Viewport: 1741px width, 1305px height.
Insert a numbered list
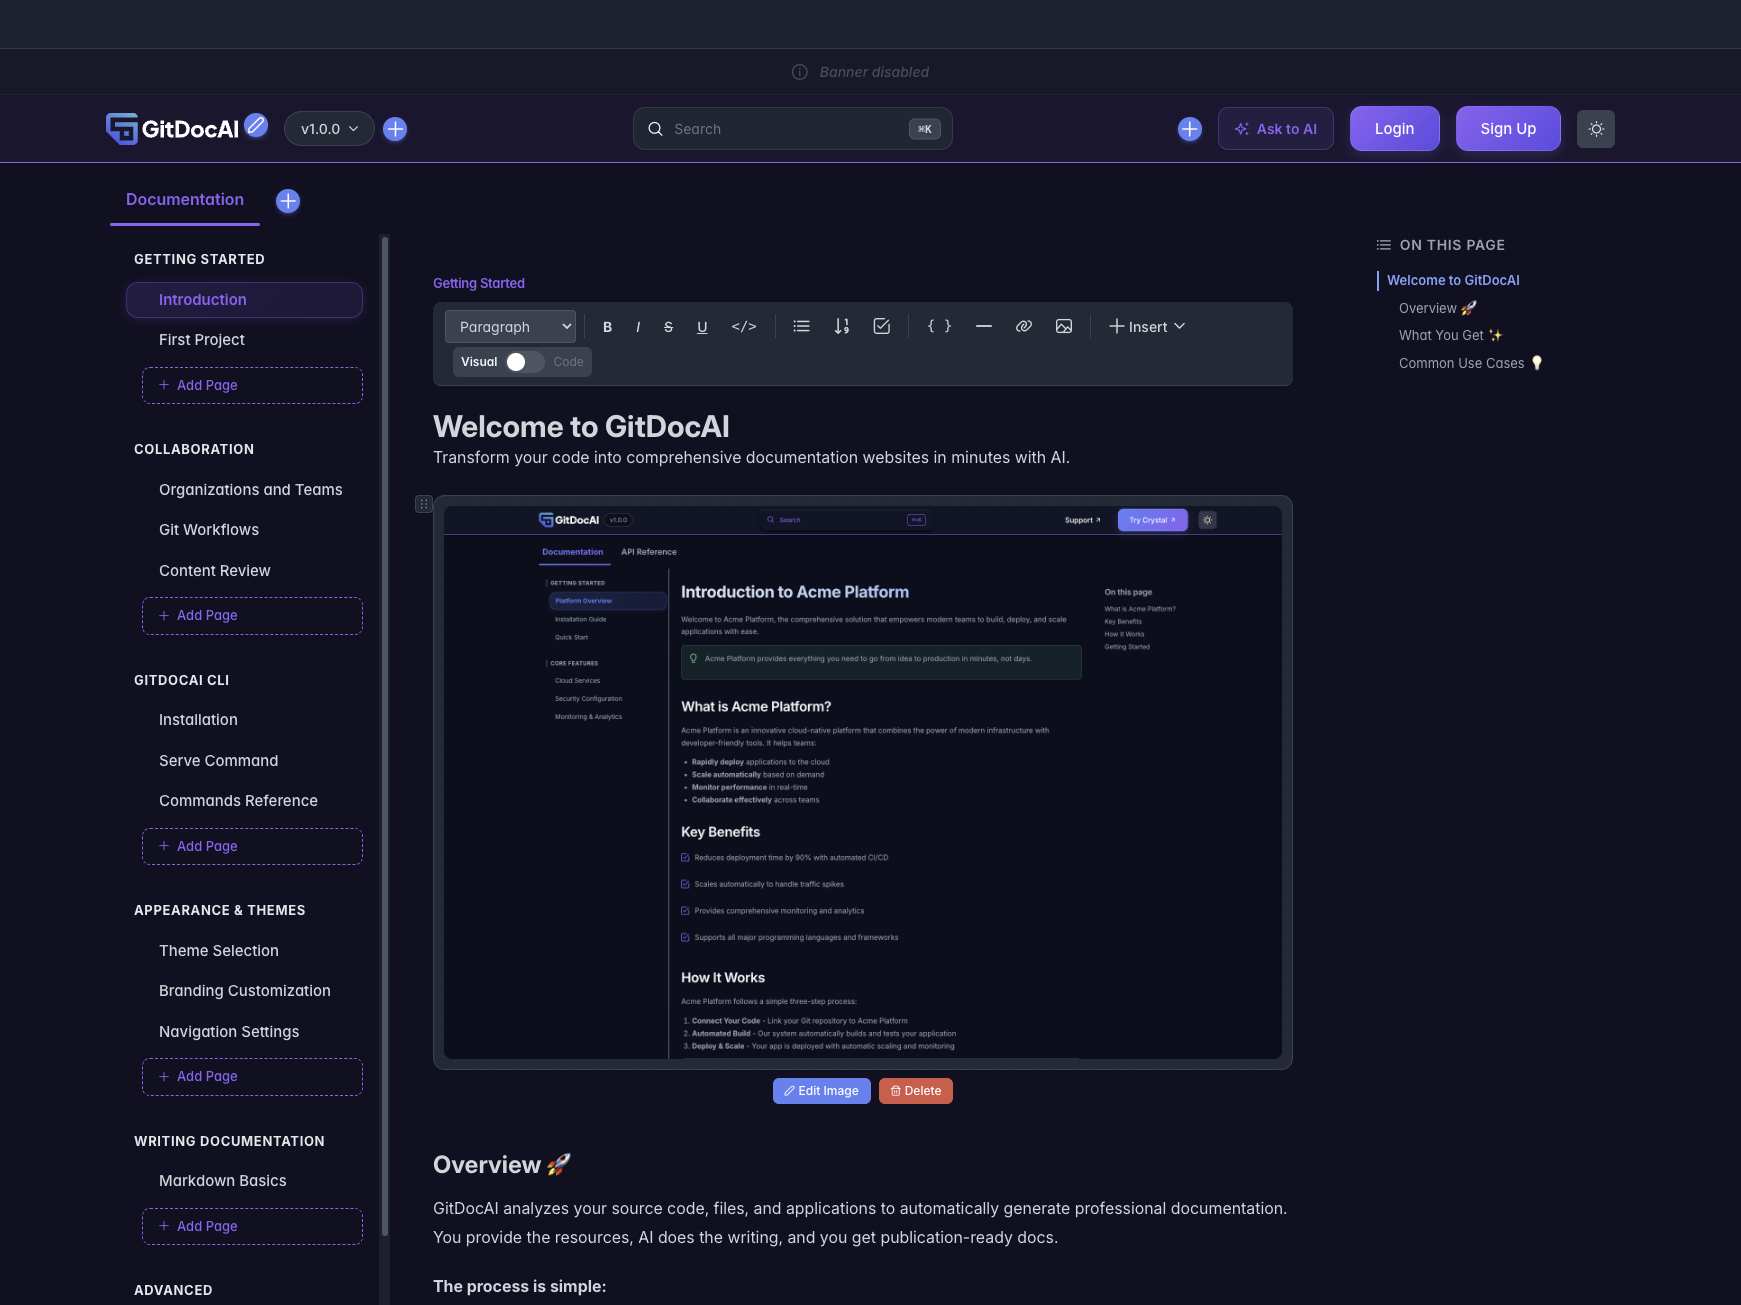point(841,327)
